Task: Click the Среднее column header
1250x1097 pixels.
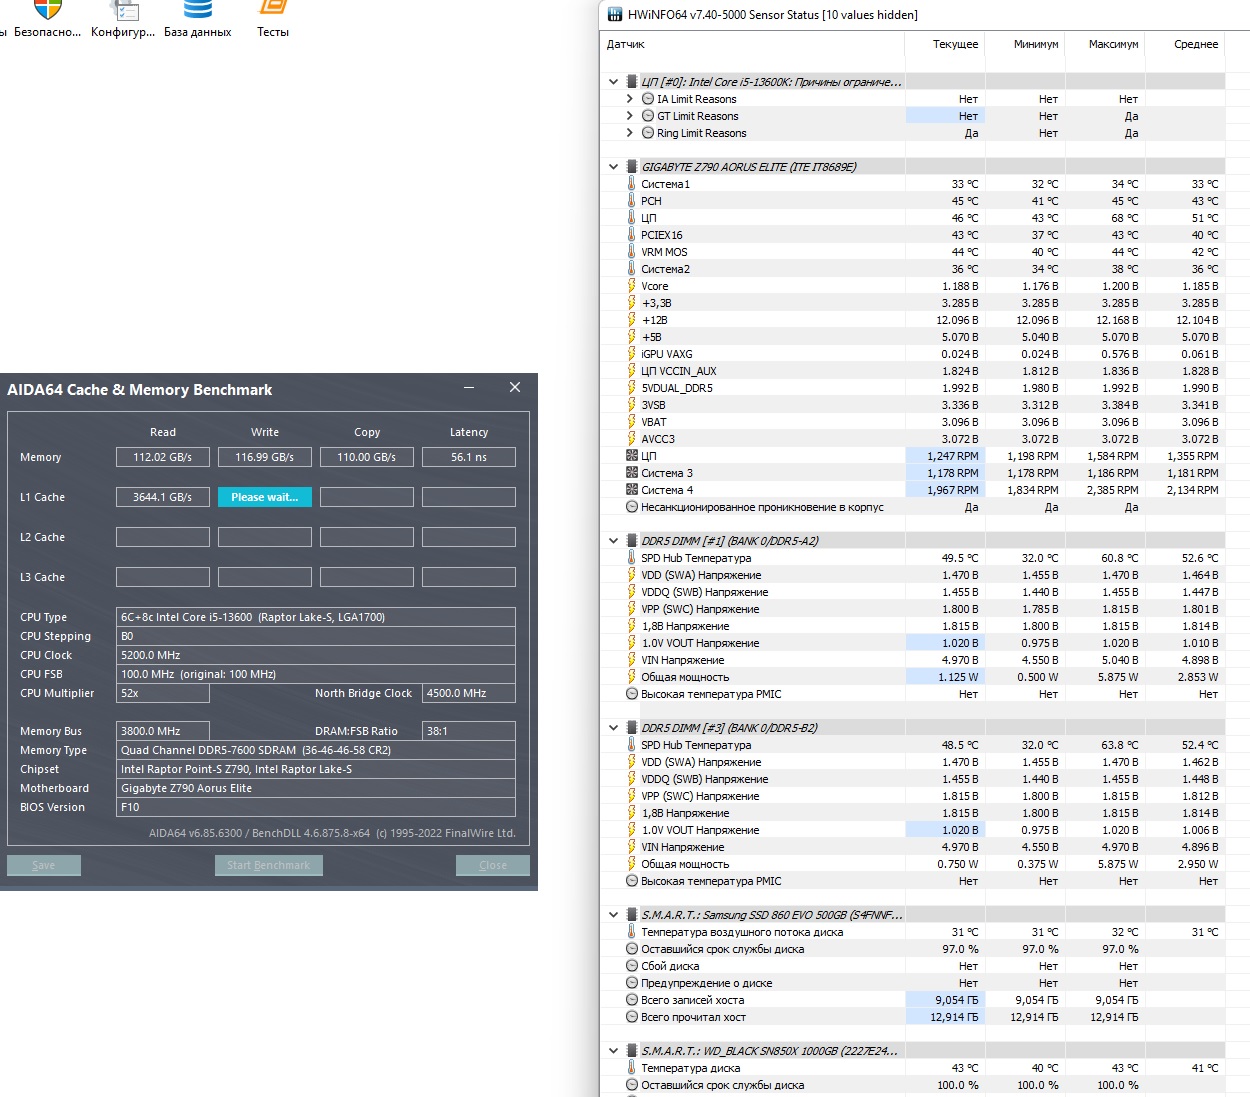Action: tap(1184, 44)
